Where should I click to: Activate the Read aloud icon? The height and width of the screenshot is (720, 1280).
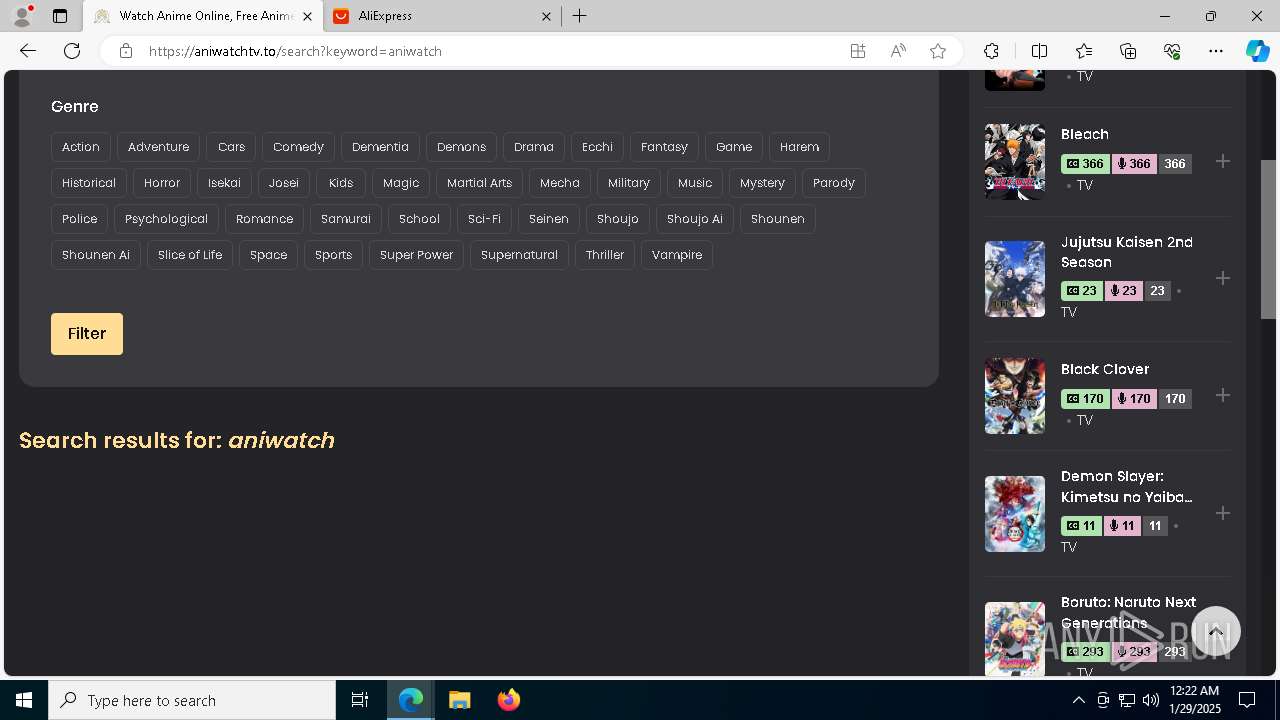click(x=898, y=51)
